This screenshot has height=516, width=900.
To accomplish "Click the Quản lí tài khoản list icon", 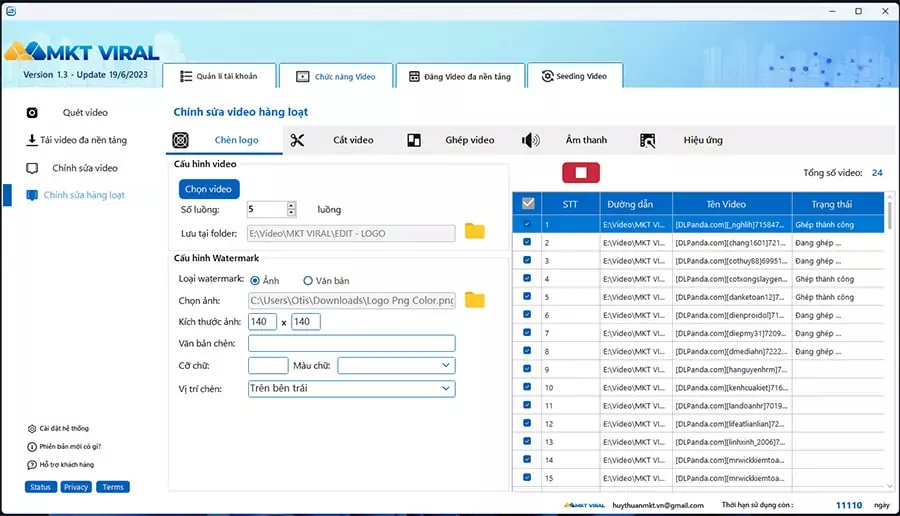I will click(x=186, y=76).
